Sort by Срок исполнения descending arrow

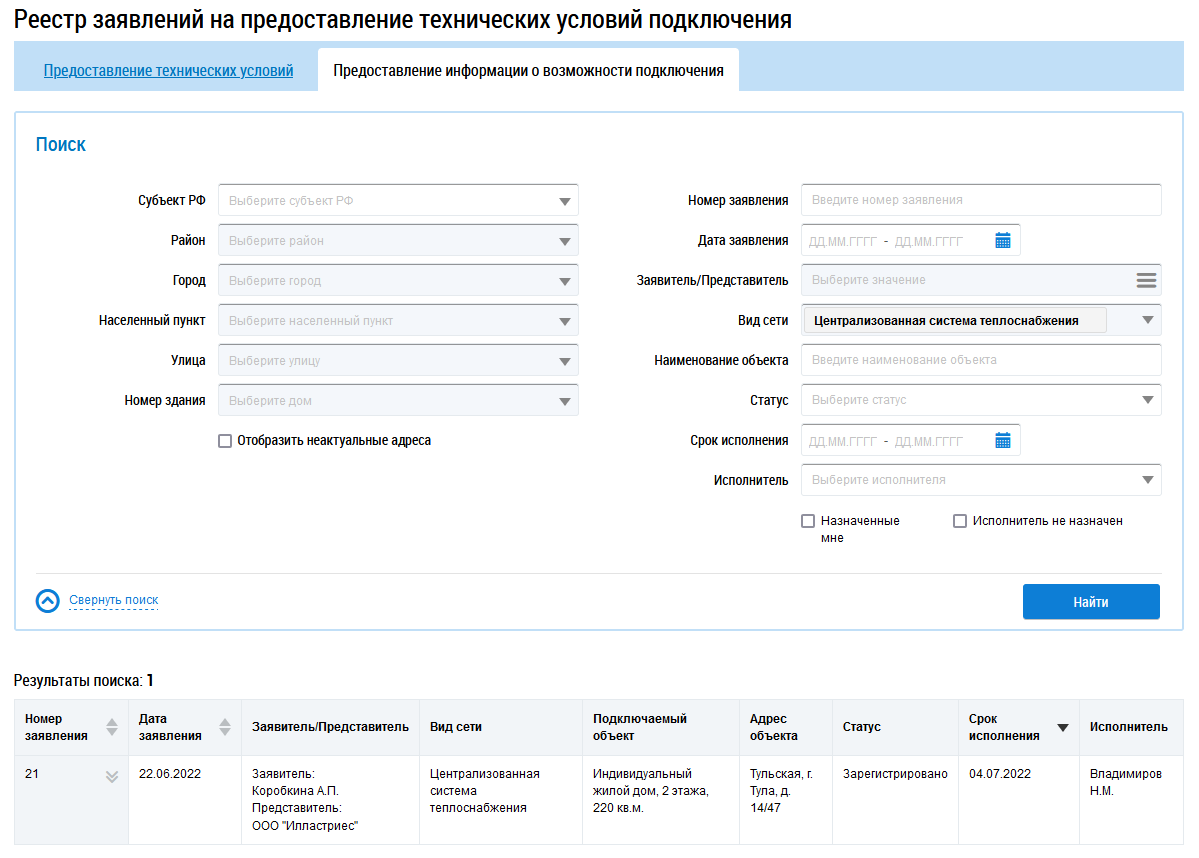coord(1063,728)
